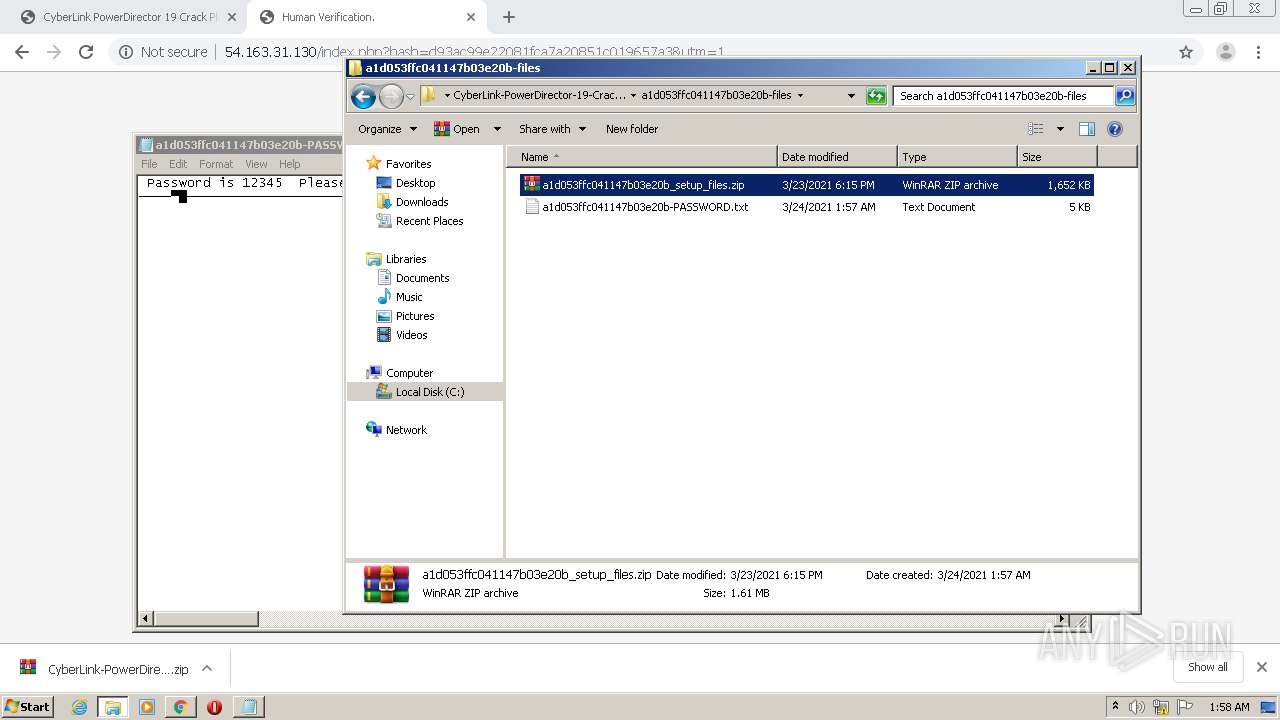This screenshot has width=1280, height=720.
Task: Click the Explorer Forward navigation button
Action: coord(391,96)
